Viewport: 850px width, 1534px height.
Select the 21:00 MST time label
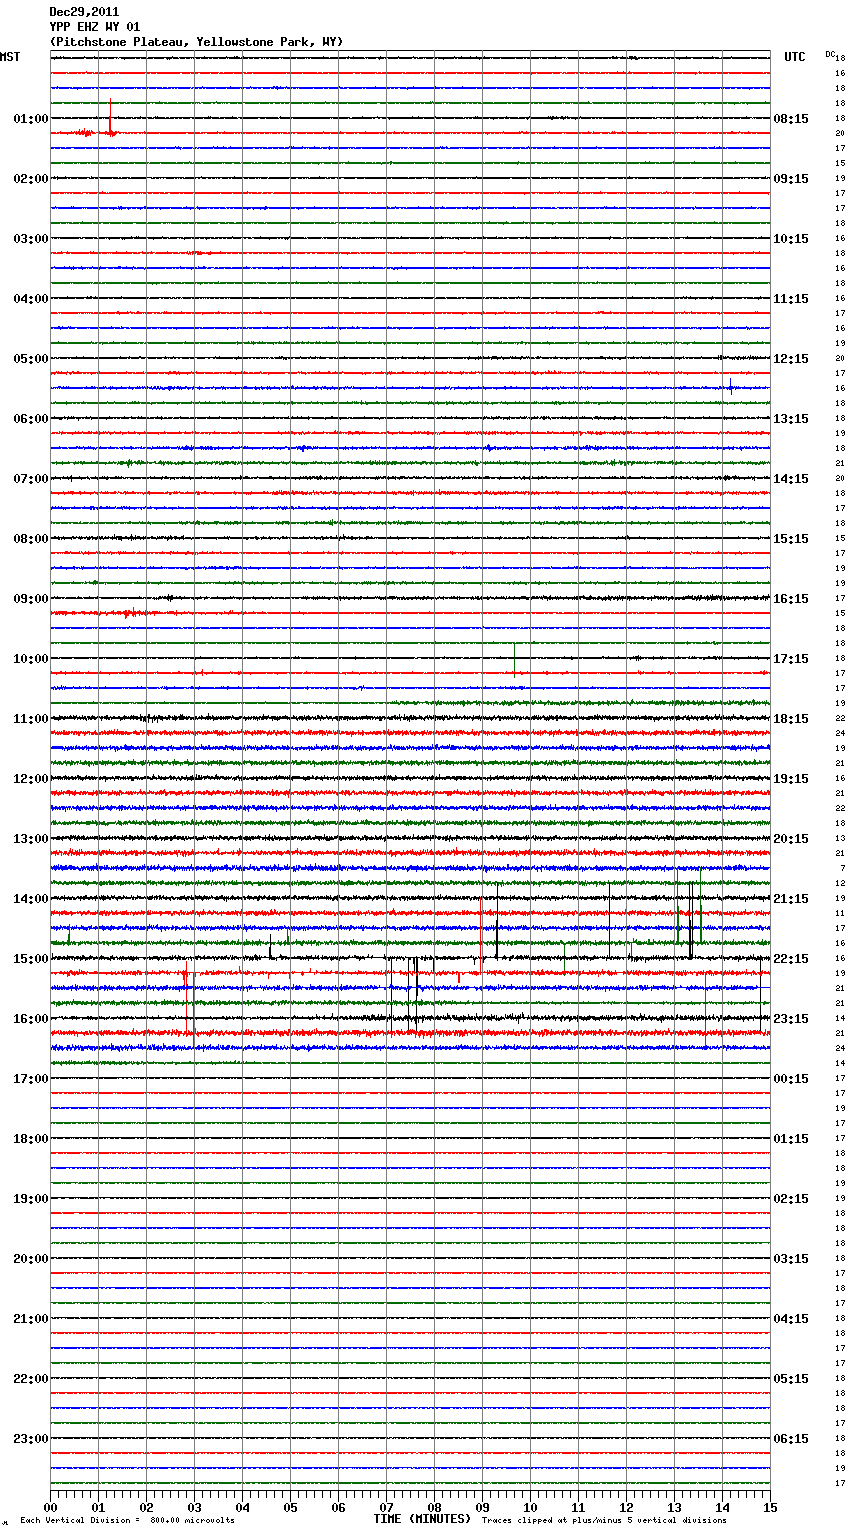[x=31, y=1319]
